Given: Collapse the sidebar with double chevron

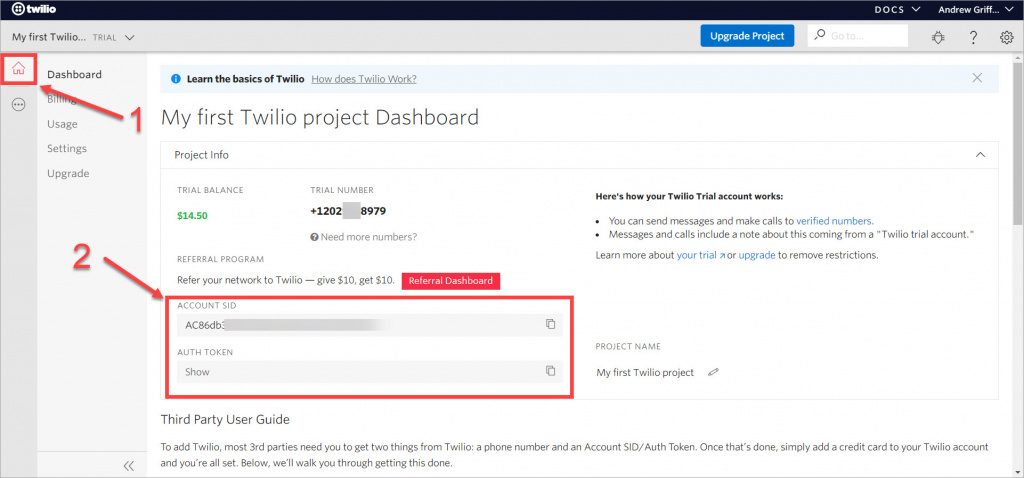Looking at the screenshot, I should 129,466.
